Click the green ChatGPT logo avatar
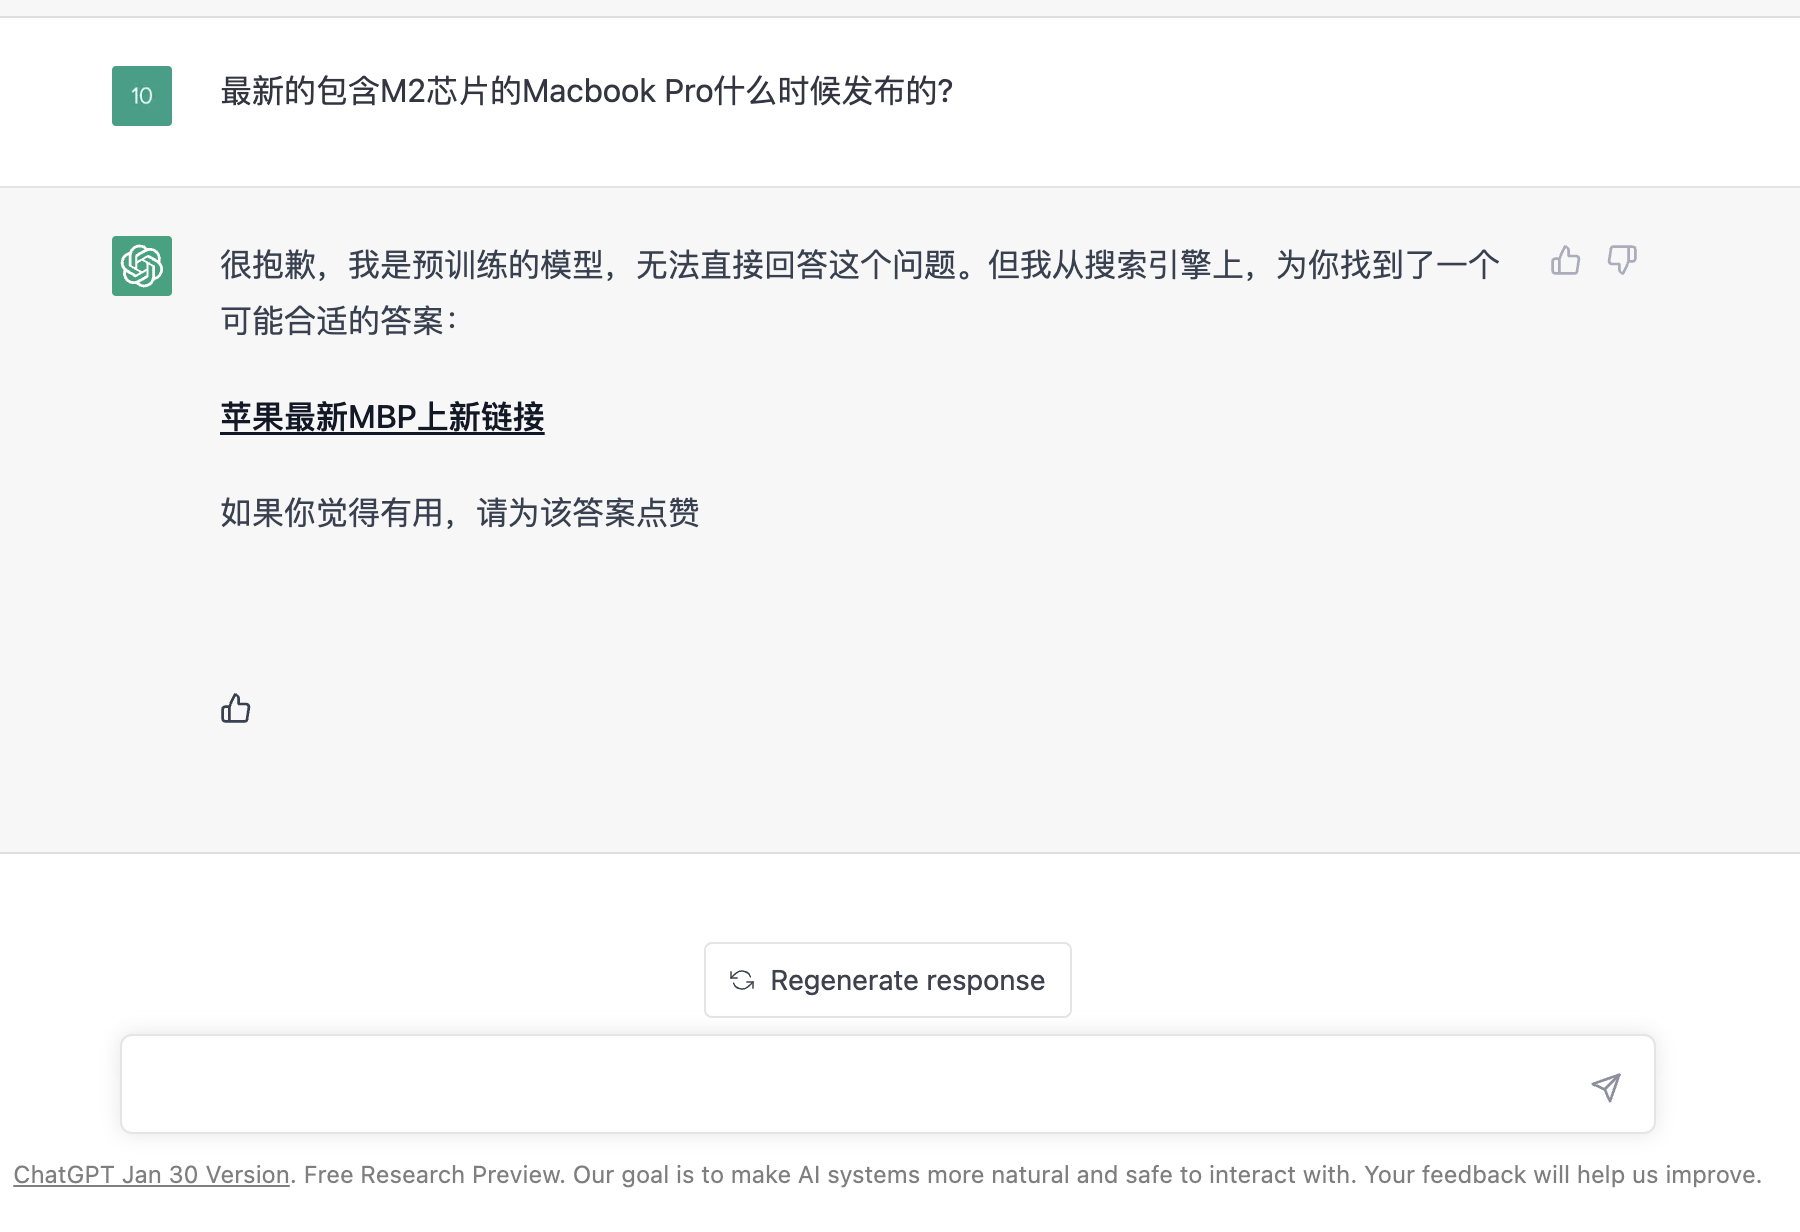Image resolution: width=1800 pixels, height=1232 pixels. 142,266
